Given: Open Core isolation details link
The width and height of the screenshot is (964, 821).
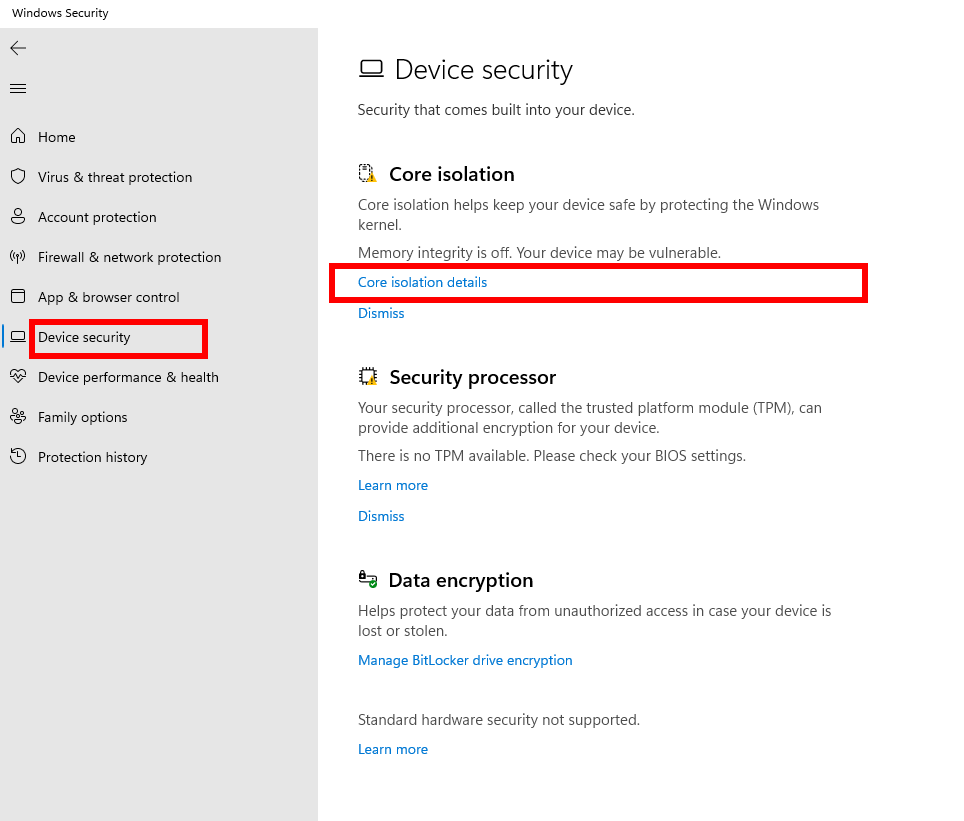Looking at the screenshot, I should pos(422,283).
